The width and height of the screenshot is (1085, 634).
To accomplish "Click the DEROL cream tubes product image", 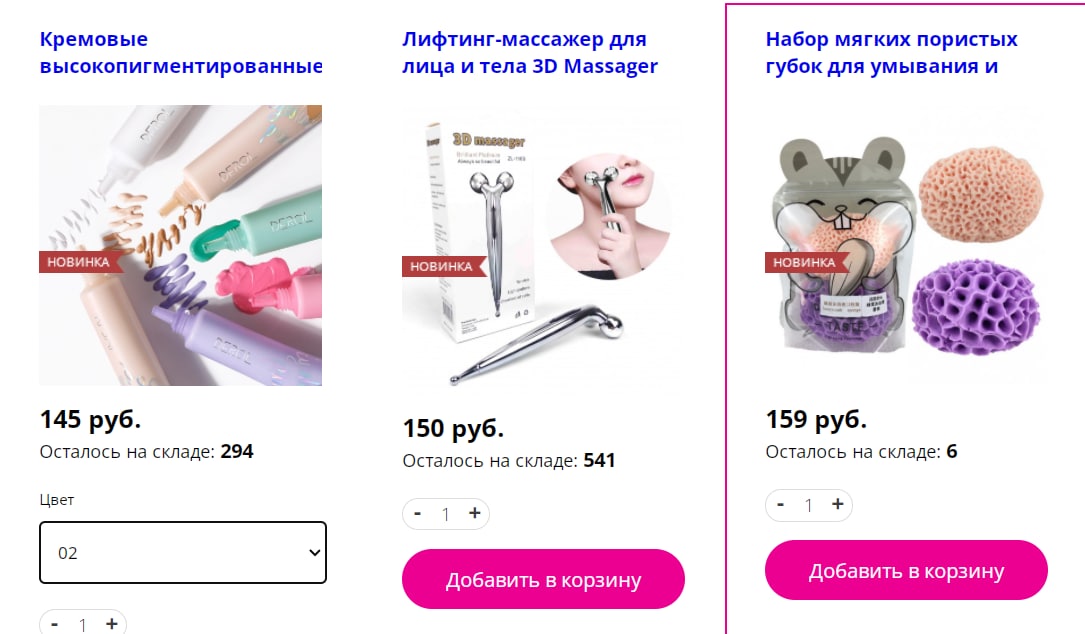I will [x=181, y=245].
